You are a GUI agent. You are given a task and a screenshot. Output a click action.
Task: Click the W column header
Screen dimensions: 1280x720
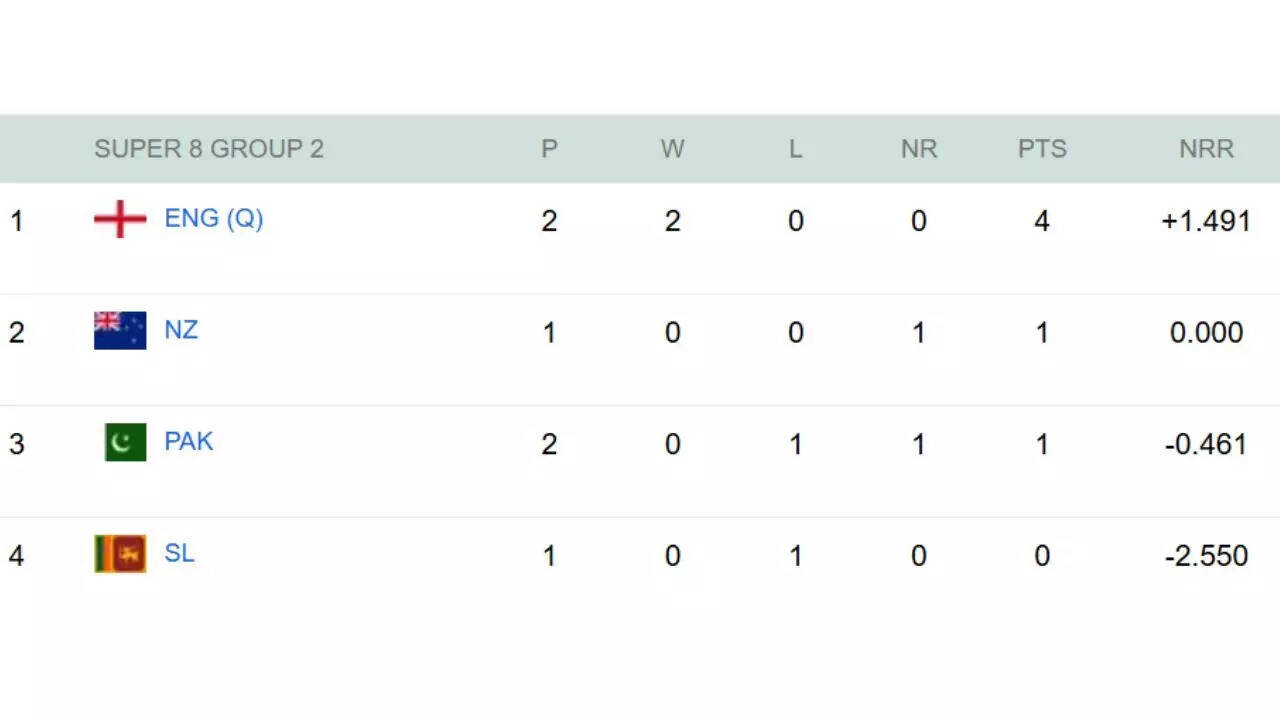672,149
